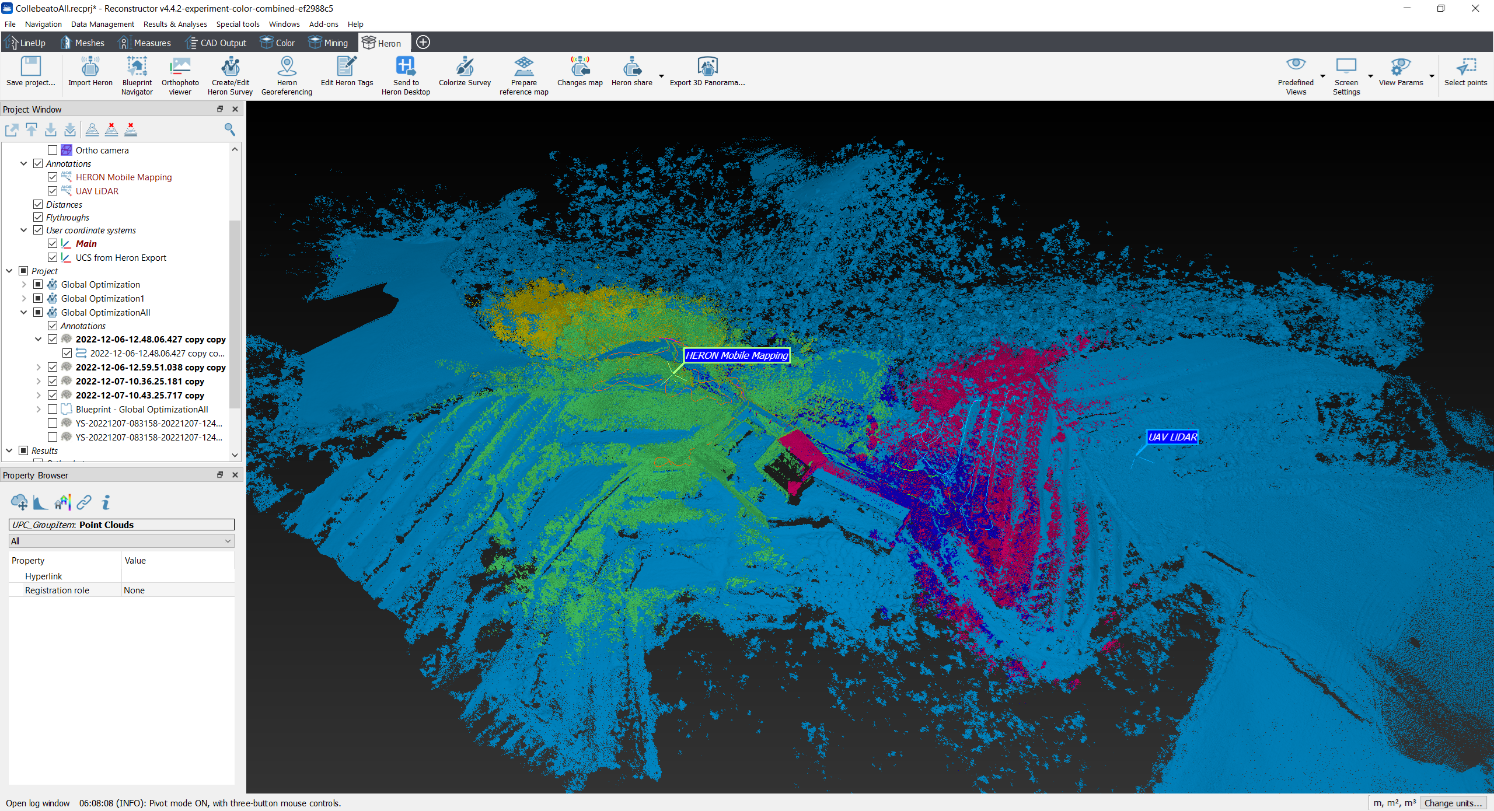This screenshot has height=811, width=1494.
Task: Check the Blueprint - Global OptimizationAll checkbox
Action: (x=53, y=409)
